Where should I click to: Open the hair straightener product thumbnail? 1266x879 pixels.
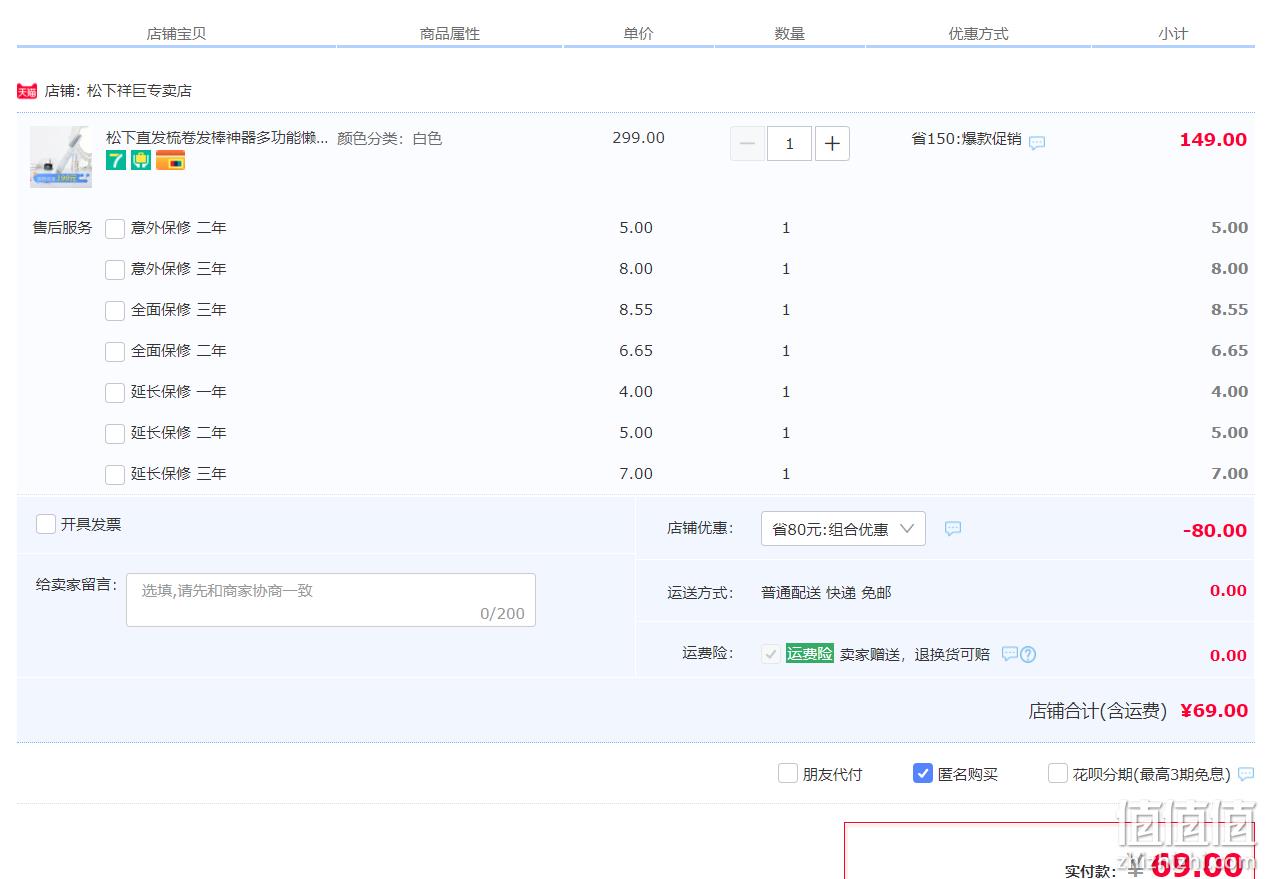pos(61,157)
